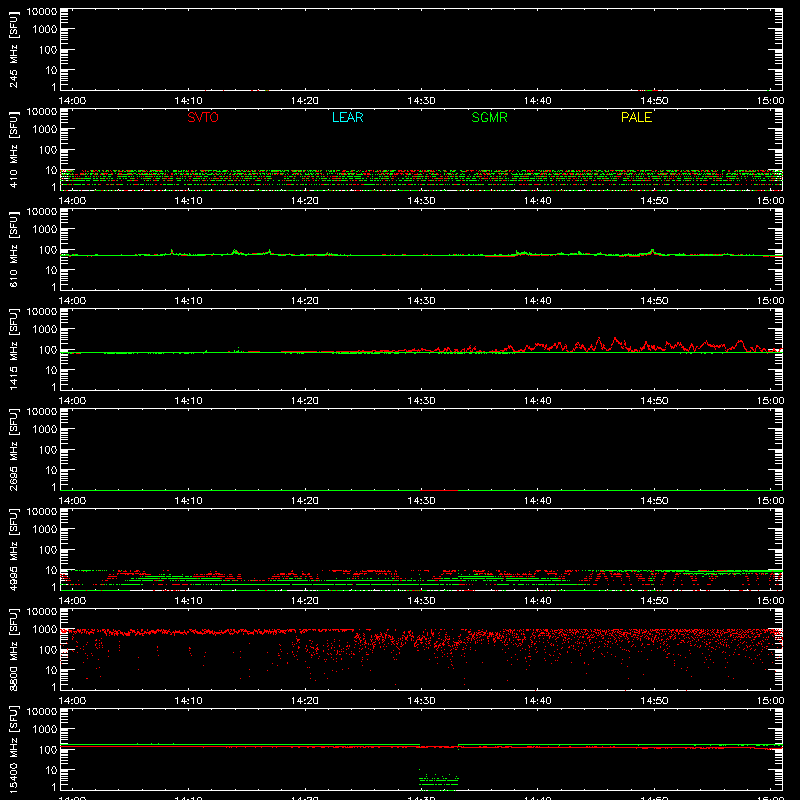The width and height of the screenshot is (800, 800).
Task: Select the 8800 MHz [SFU] axis title
Action: tap(13, 649)
